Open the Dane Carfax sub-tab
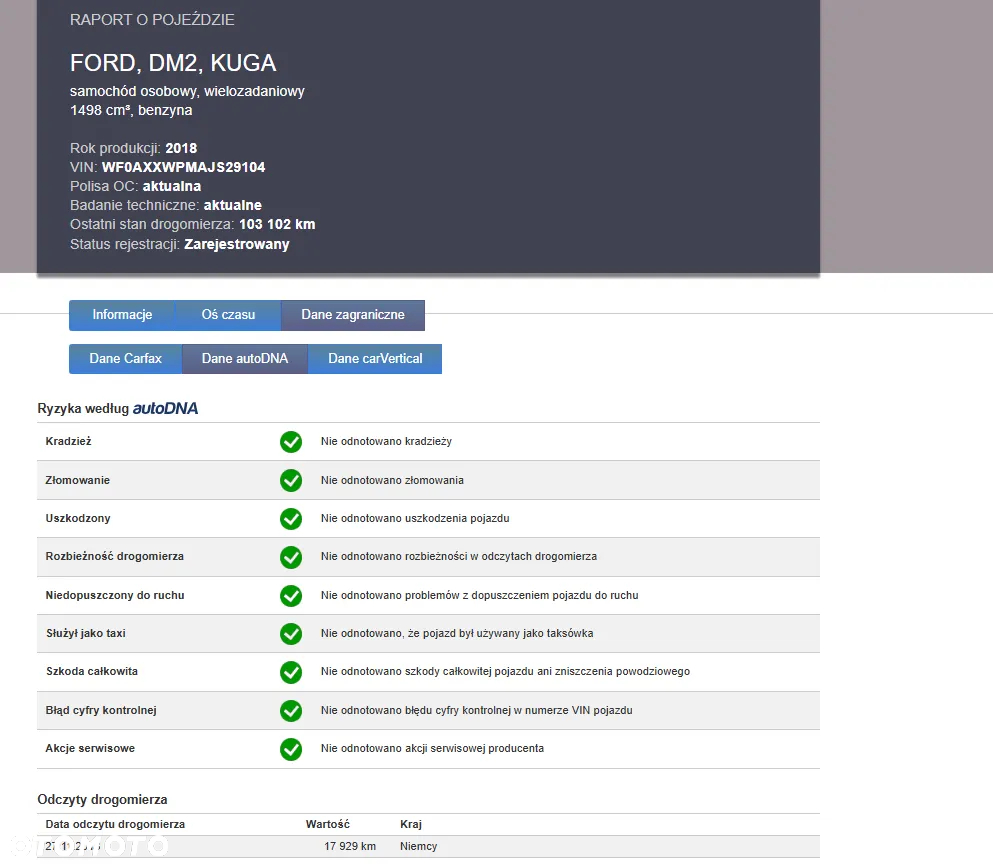 click(x=125, y=359)
